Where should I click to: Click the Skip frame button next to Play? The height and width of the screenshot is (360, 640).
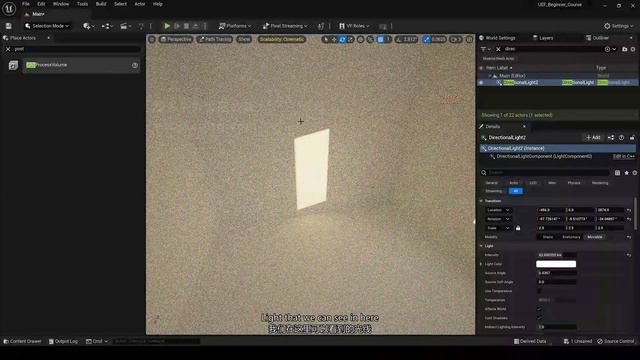(177, 26)
